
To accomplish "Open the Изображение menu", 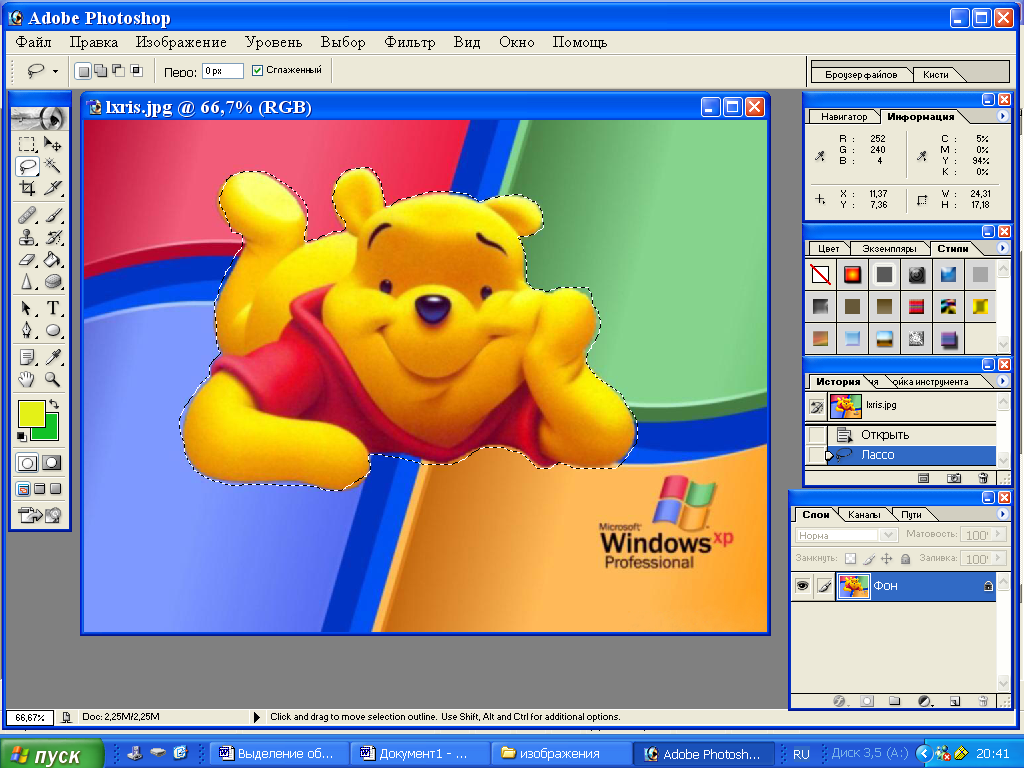I will [181, 42].
